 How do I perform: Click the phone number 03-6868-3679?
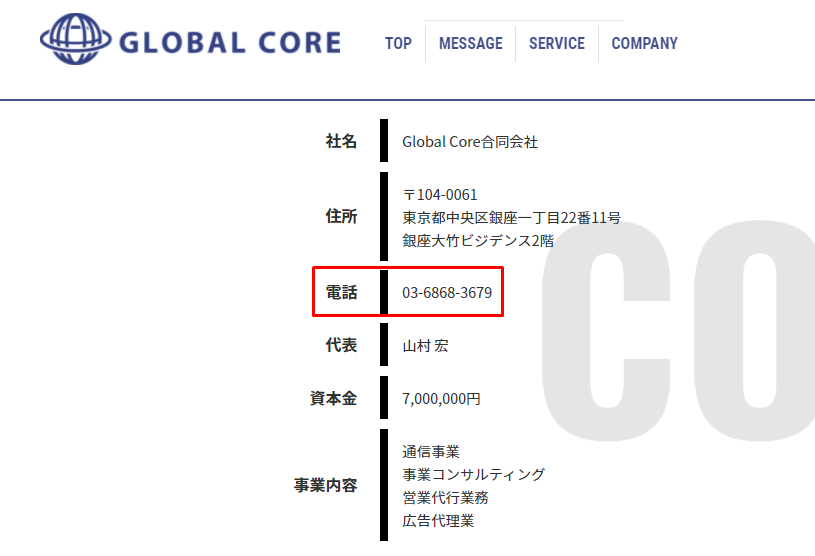coord(447,293)
